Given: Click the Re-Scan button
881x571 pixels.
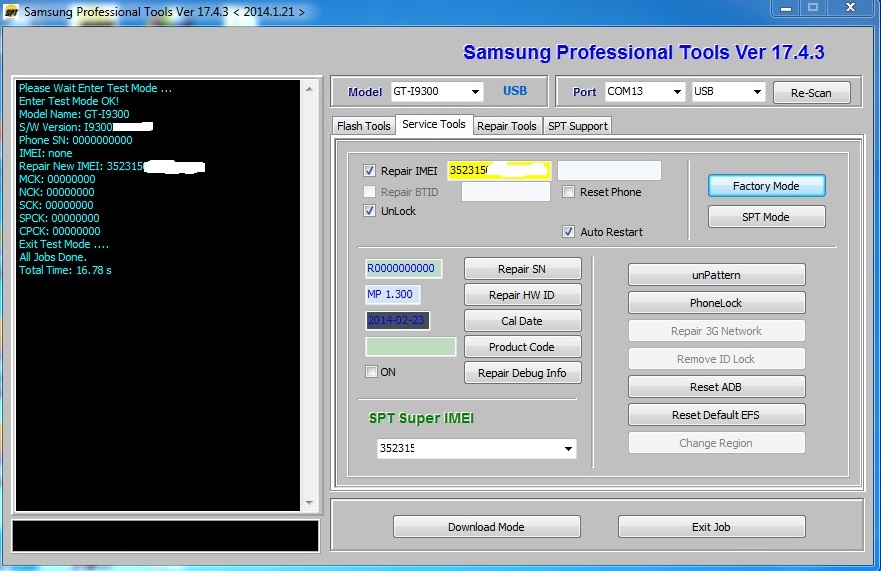Looking at the screenshot, I should tap(811, 93).
